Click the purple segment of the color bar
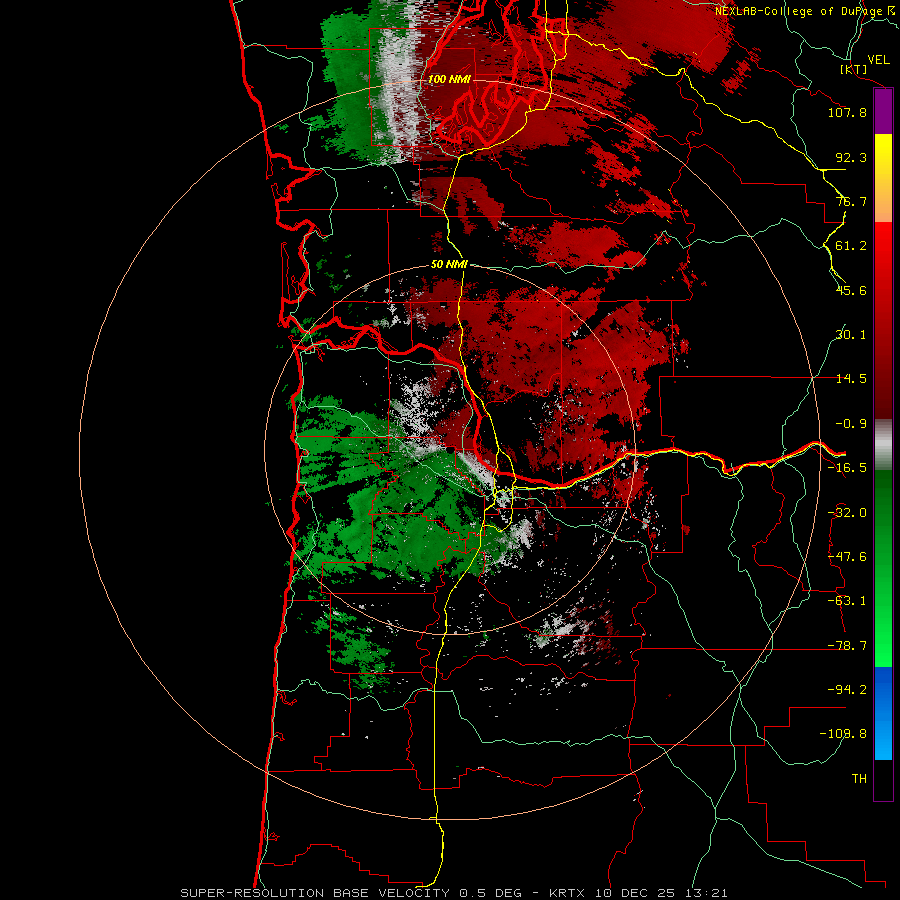Image resolution: width=900 pixels, height=900 pixels. [883, 112]
